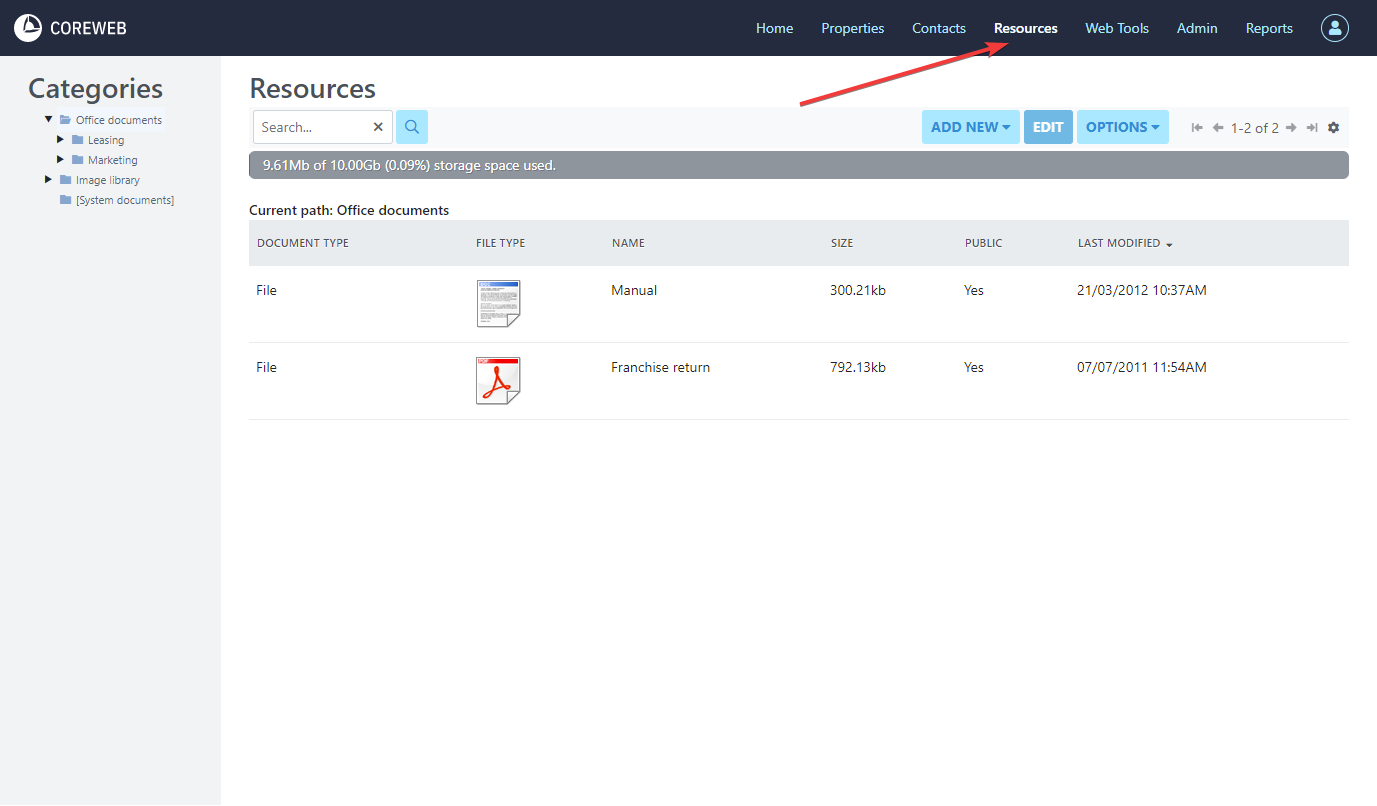Go to the next page arrow
The height and width of the screenshot is (806, 1377).
[x=1291, y=128]
